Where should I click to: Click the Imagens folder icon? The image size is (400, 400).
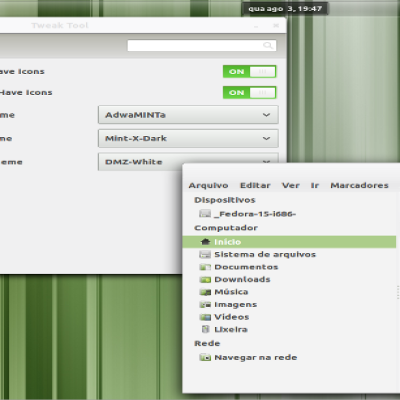(205, 304)
